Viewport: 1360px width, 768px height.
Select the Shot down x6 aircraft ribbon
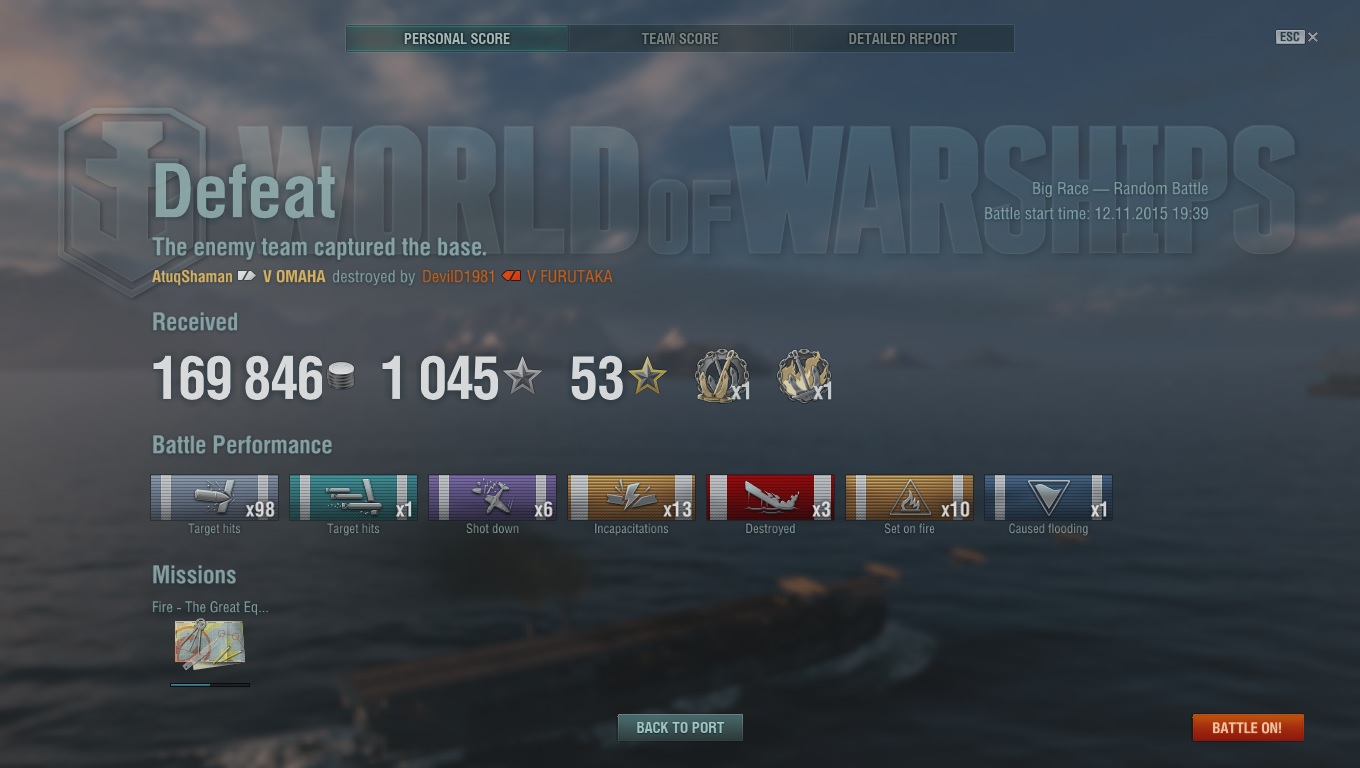pyautogui.click(x=492, y=497)
